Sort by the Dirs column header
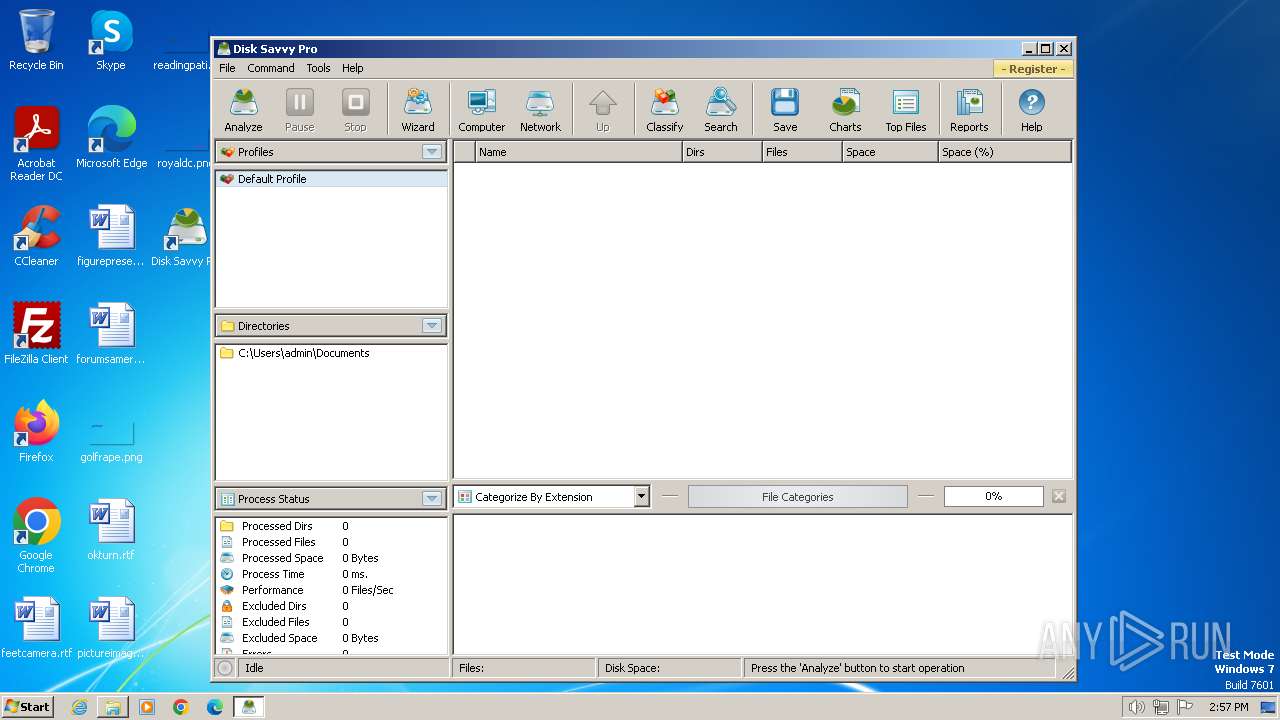 tap(721, 152)
